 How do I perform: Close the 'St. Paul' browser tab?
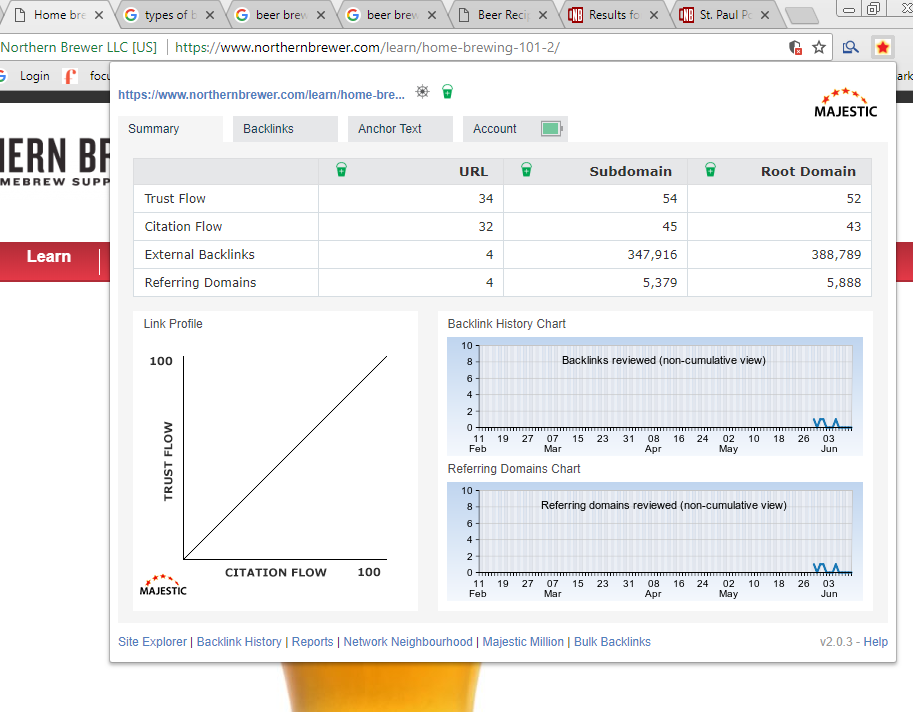point(765,15)
